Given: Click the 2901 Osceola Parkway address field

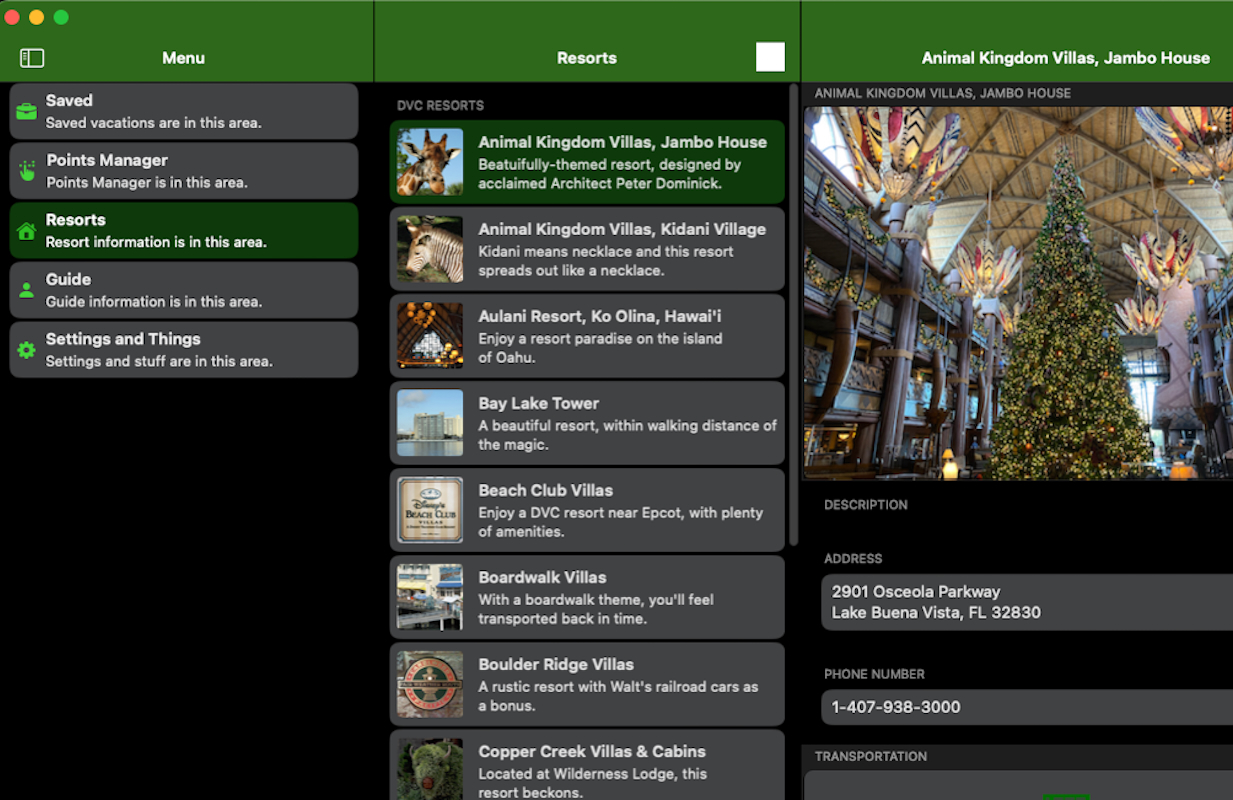Looking at the screenshot, I should click(1027, 602).
